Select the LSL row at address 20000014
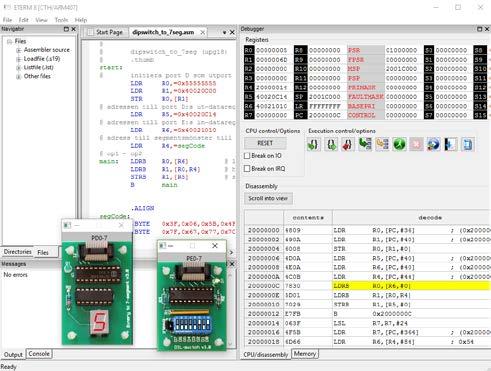 368,323
